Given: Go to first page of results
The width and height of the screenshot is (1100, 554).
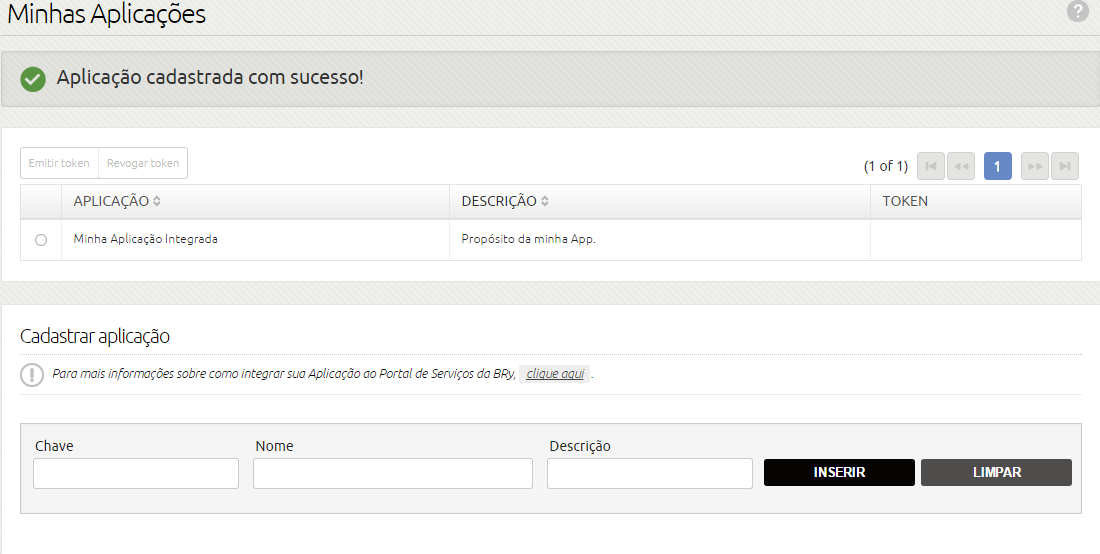Looking at the screenshot, I should point(931,166).
